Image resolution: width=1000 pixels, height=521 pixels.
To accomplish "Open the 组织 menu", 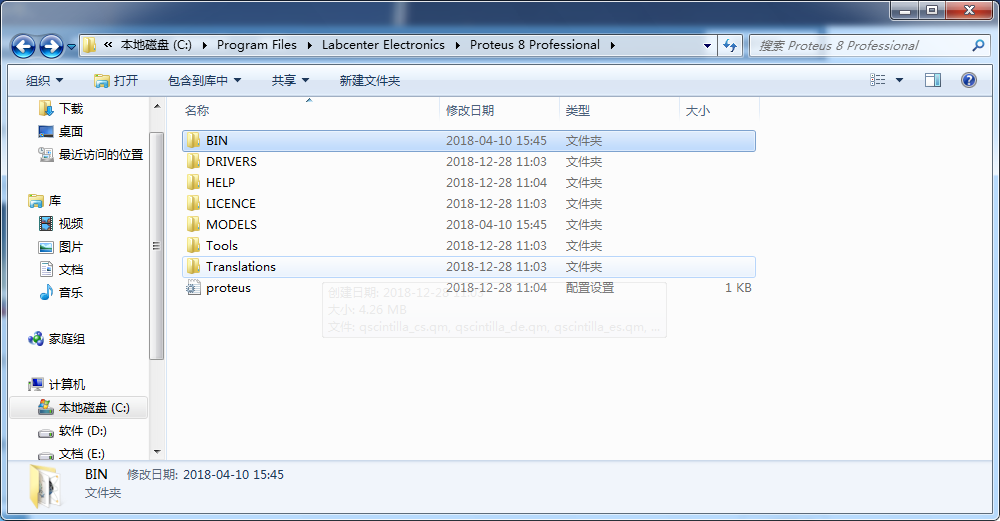I will 44,80.
